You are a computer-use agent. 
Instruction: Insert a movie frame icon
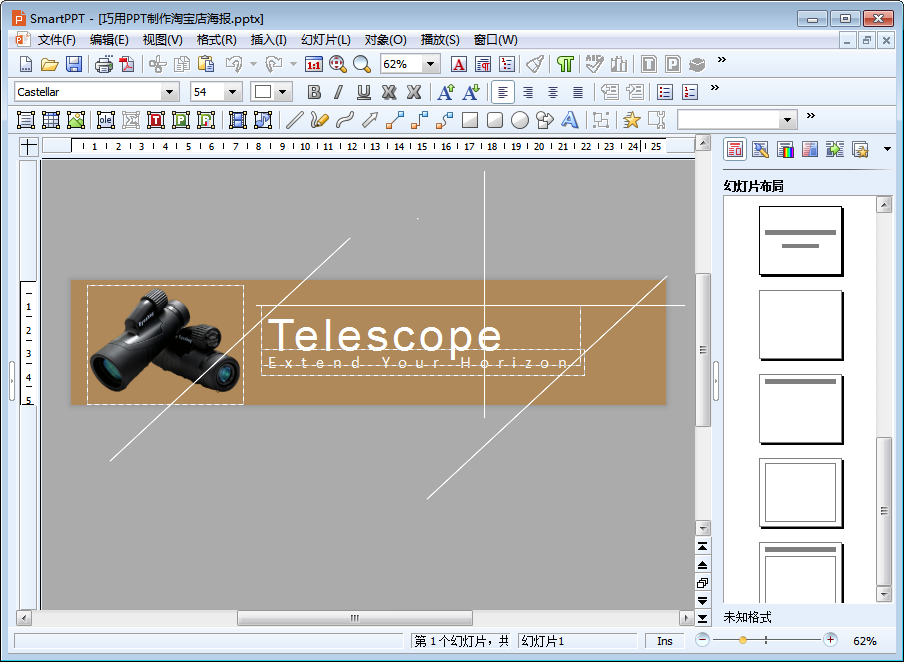coord(238,120)
